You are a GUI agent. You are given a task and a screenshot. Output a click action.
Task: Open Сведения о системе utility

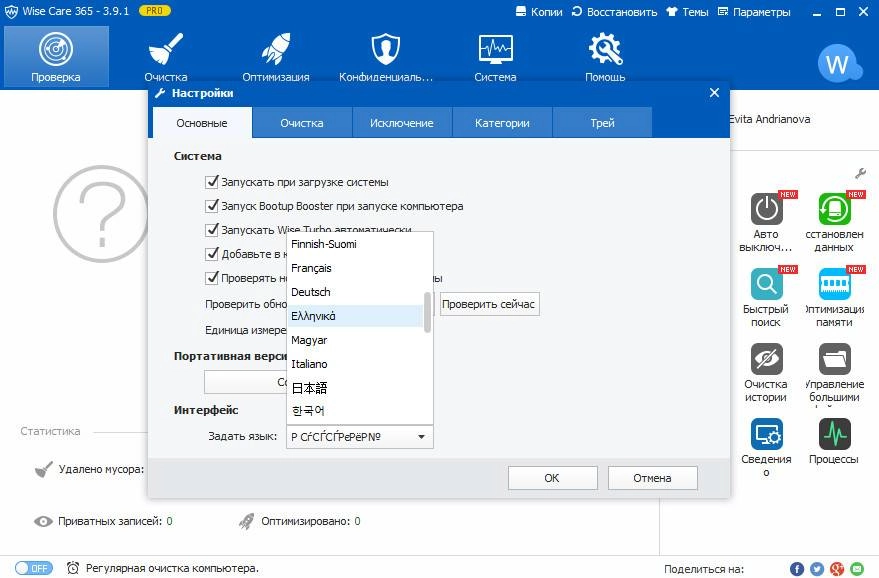coord(766,447)
